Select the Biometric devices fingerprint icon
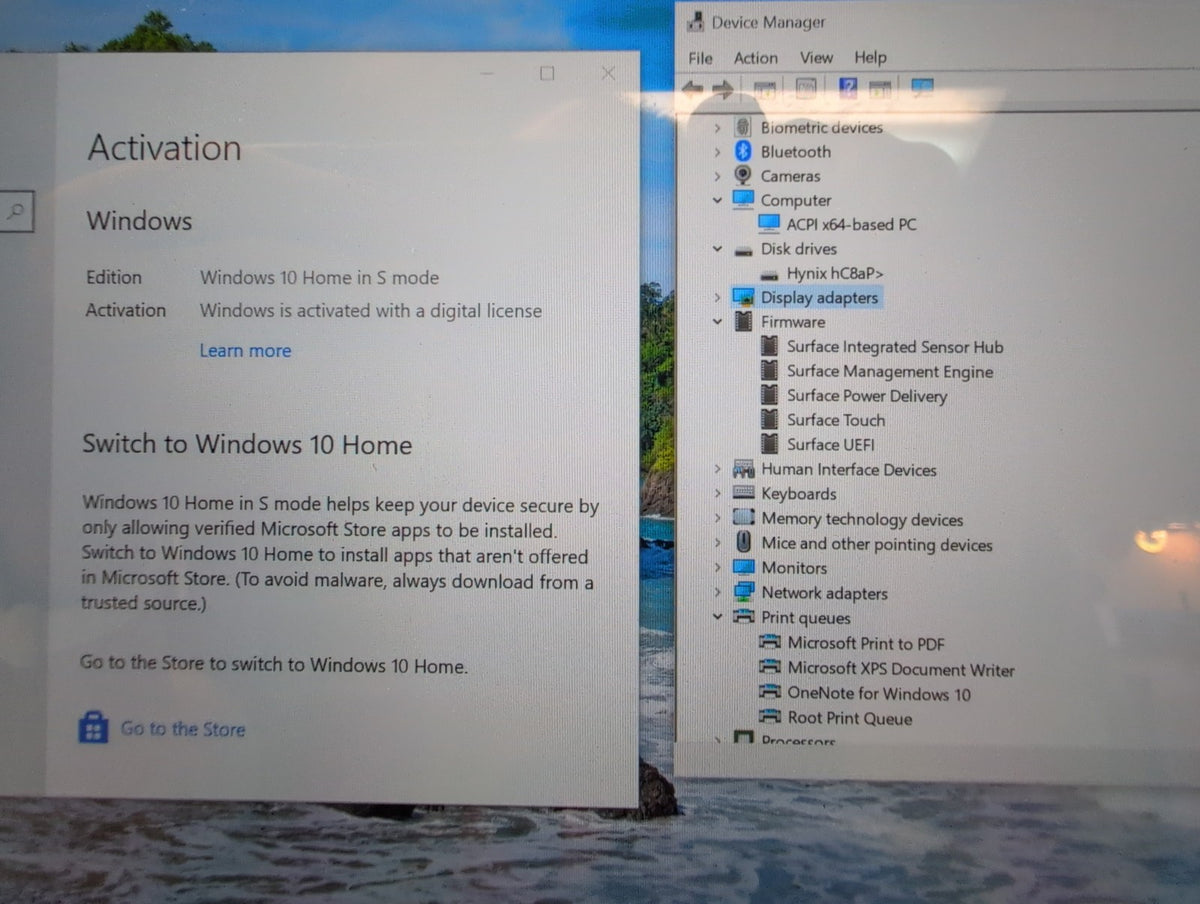Viewport: 1200px width, 904px height. (743, 127)
